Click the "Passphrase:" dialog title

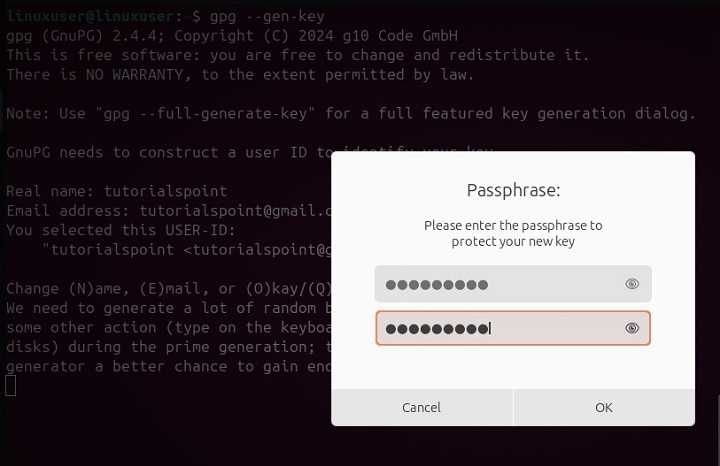click(x=513, y=189)
